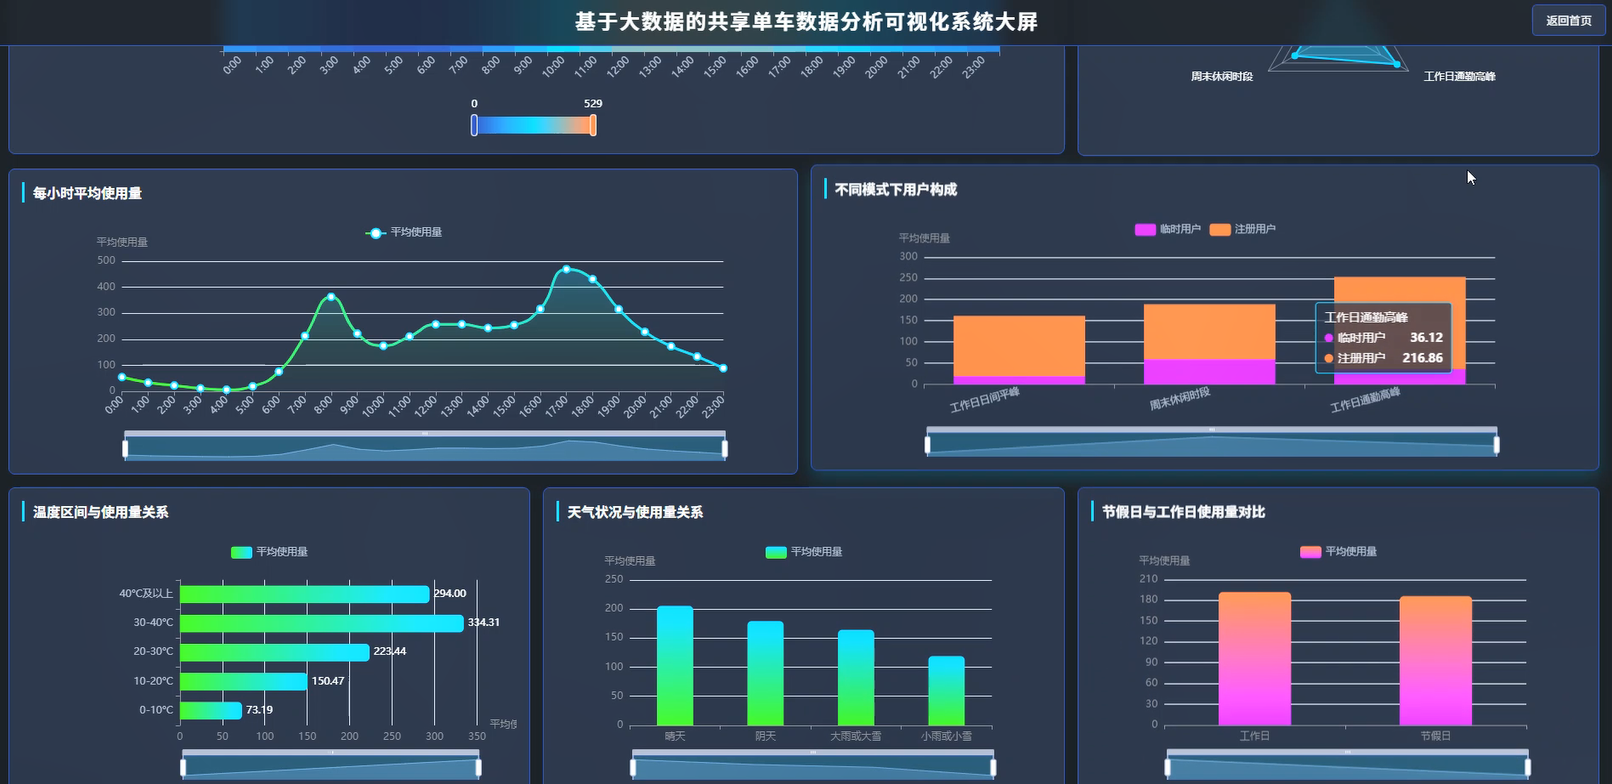Click the 每小时平均使用量 panel title
The width and height of the screenshot is (1612, 784).
pos(87,193)
